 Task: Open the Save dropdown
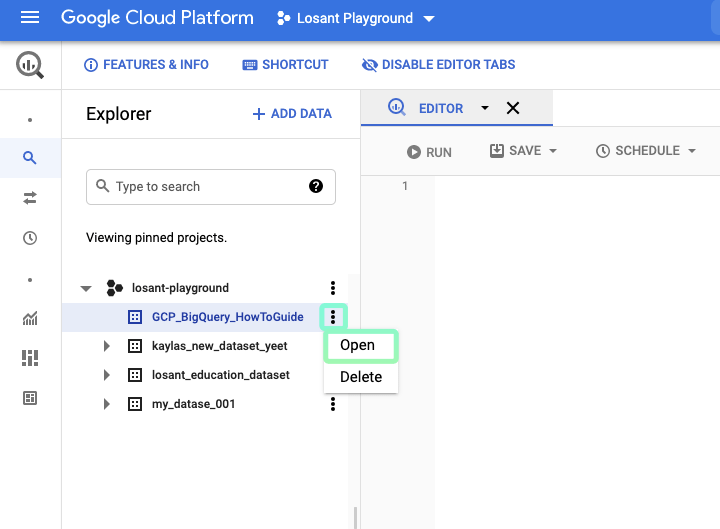(553, 151)
